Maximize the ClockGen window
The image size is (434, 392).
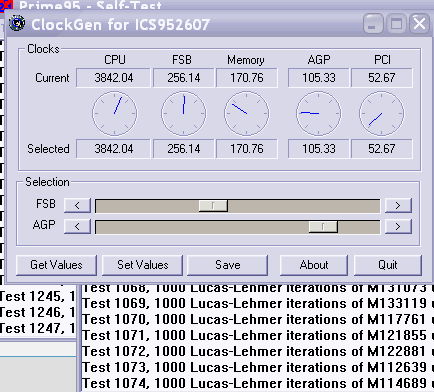[x=396, y=24]
